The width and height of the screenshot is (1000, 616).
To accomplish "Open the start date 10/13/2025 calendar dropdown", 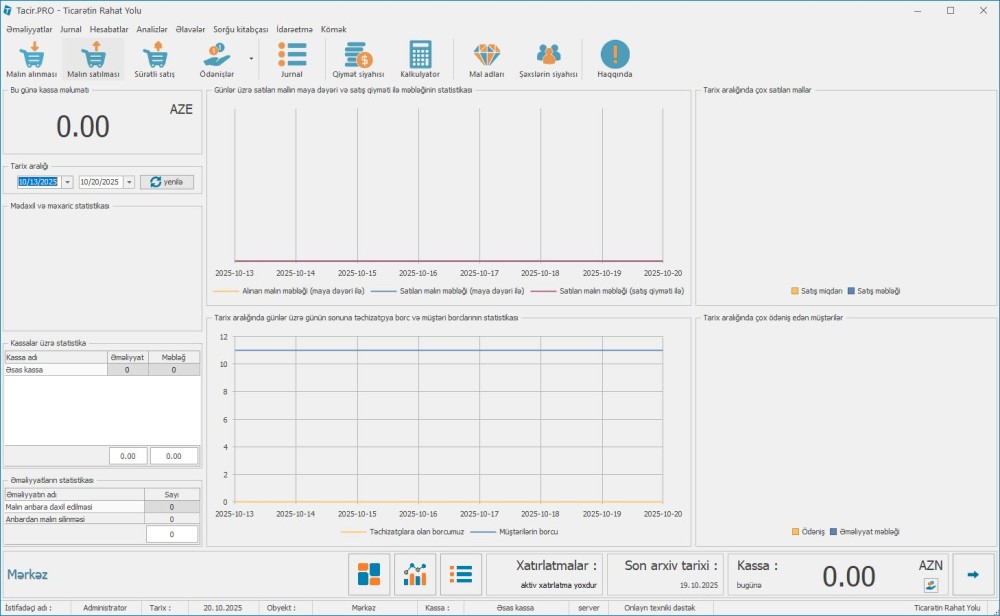I will point(67,182).
